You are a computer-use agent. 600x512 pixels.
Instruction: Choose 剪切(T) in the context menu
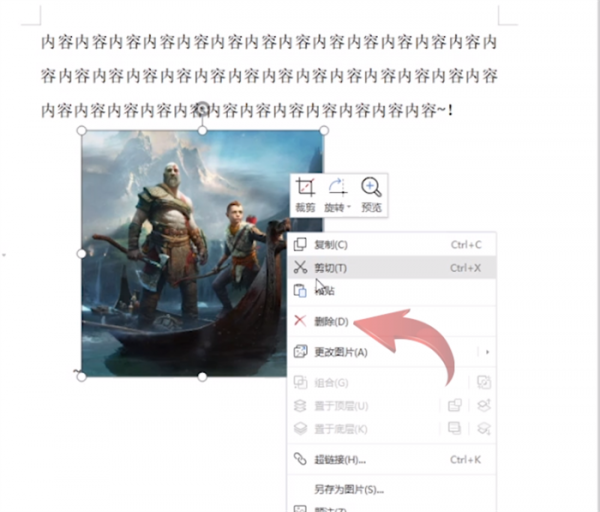391,267
